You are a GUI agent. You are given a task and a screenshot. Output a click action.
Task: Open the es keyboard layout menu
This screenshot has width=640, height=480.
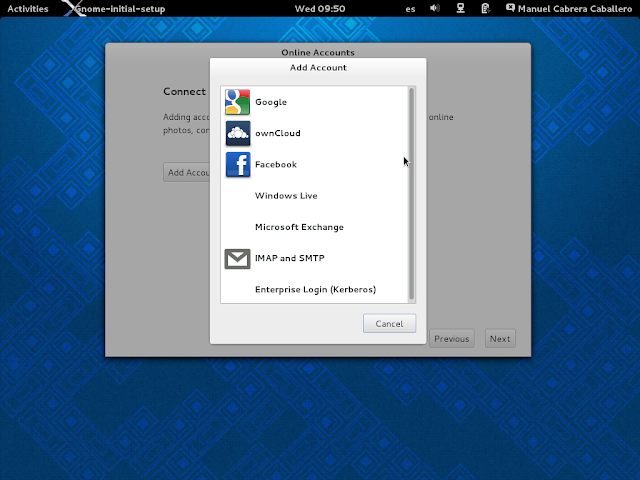[410, 9]
